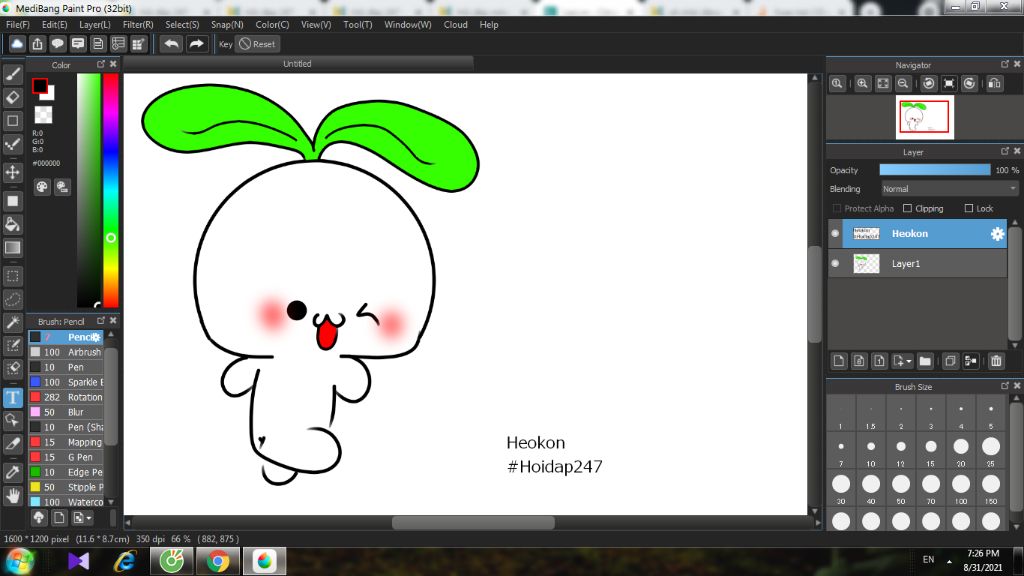Click the Redo arrow in the toolbar
The width and height of the screenshot is (1024, 576).
pyautogui.click(x=196, y=44)
